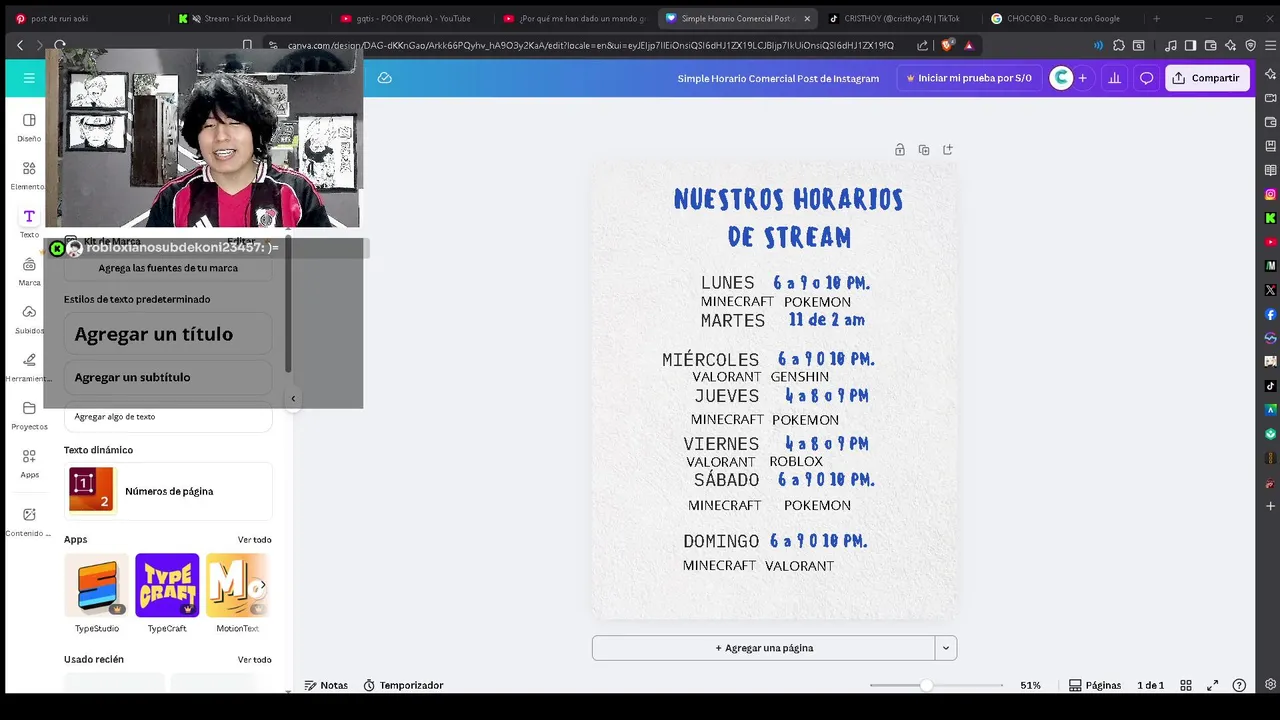Click Ver todo next to Apps
The width and height of the screenshot is (1280, 720).
point(254,540)
